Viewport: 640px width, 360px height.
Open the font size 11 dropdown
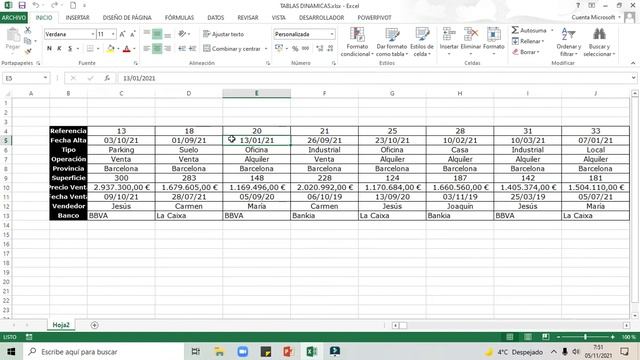tap(113, 34)
